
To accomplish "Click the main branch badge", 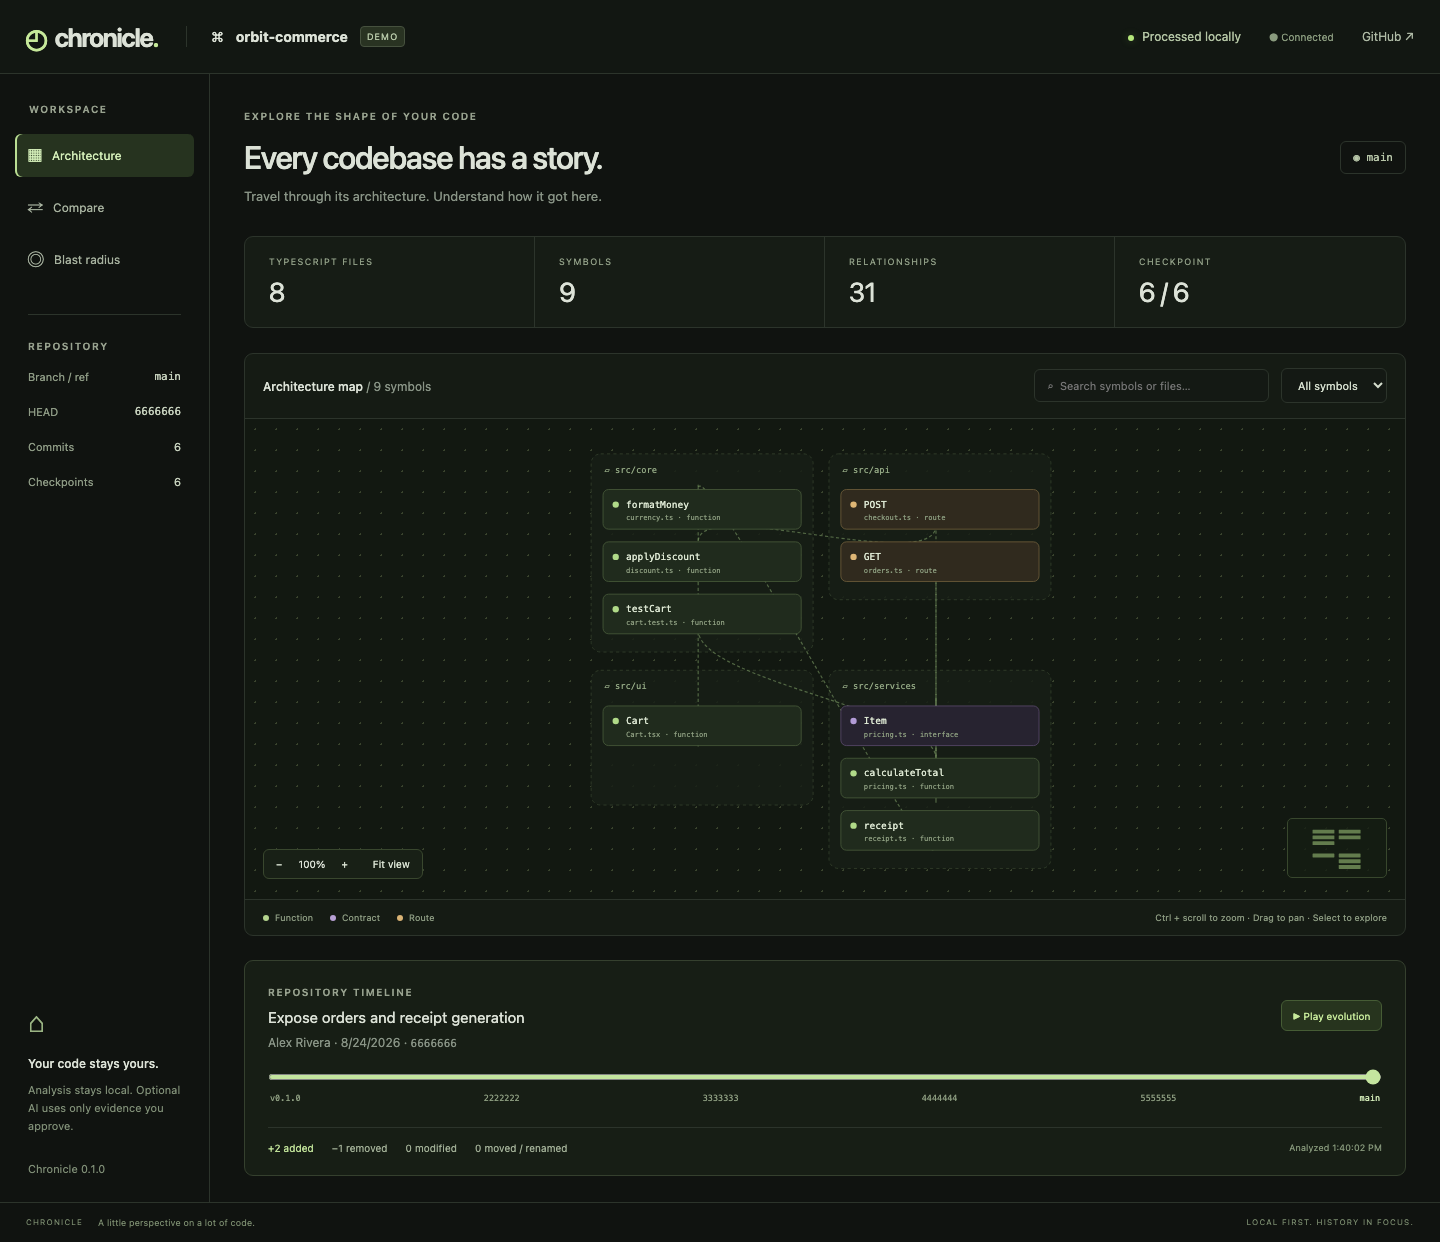I will point(1372,158).
